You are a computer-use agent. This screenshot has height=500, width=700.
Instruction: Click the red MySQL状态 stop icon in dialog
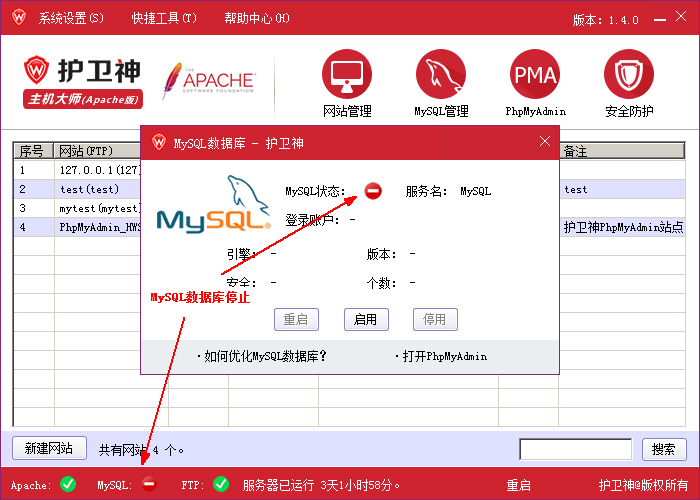pyautogui.click(x=373, y=190)
